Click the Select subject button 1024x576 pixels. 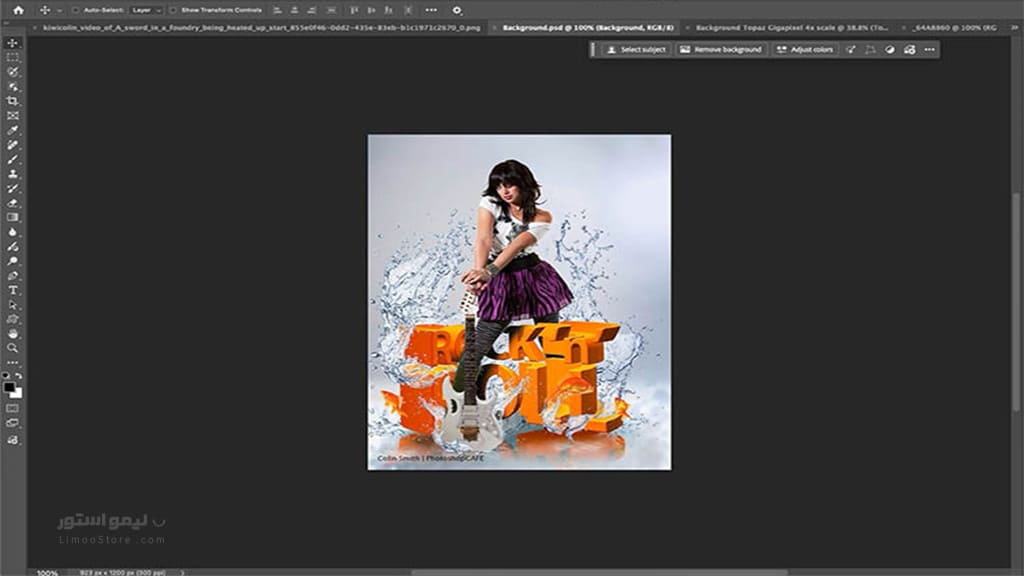(636, 50)
